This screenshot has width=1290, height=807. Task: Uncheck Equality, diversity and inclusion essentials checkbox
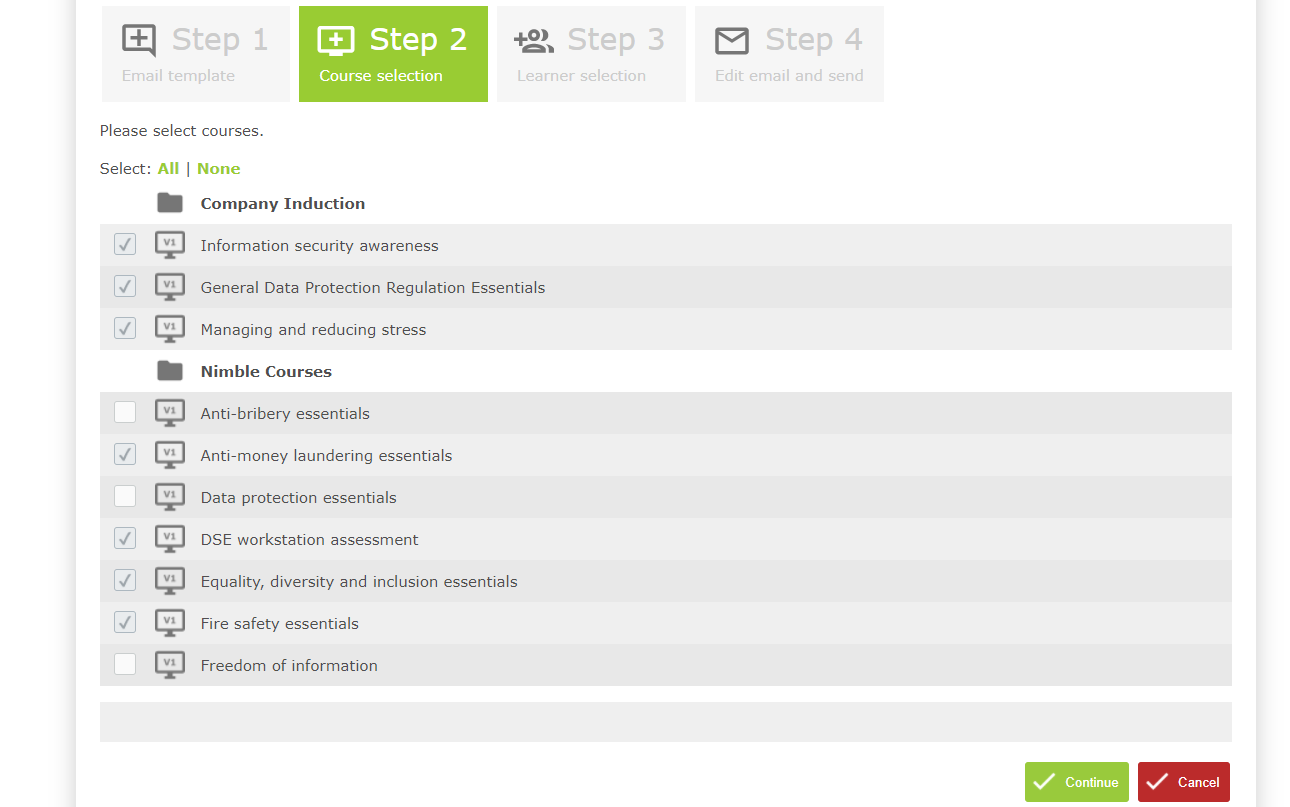tap(125, 580)
